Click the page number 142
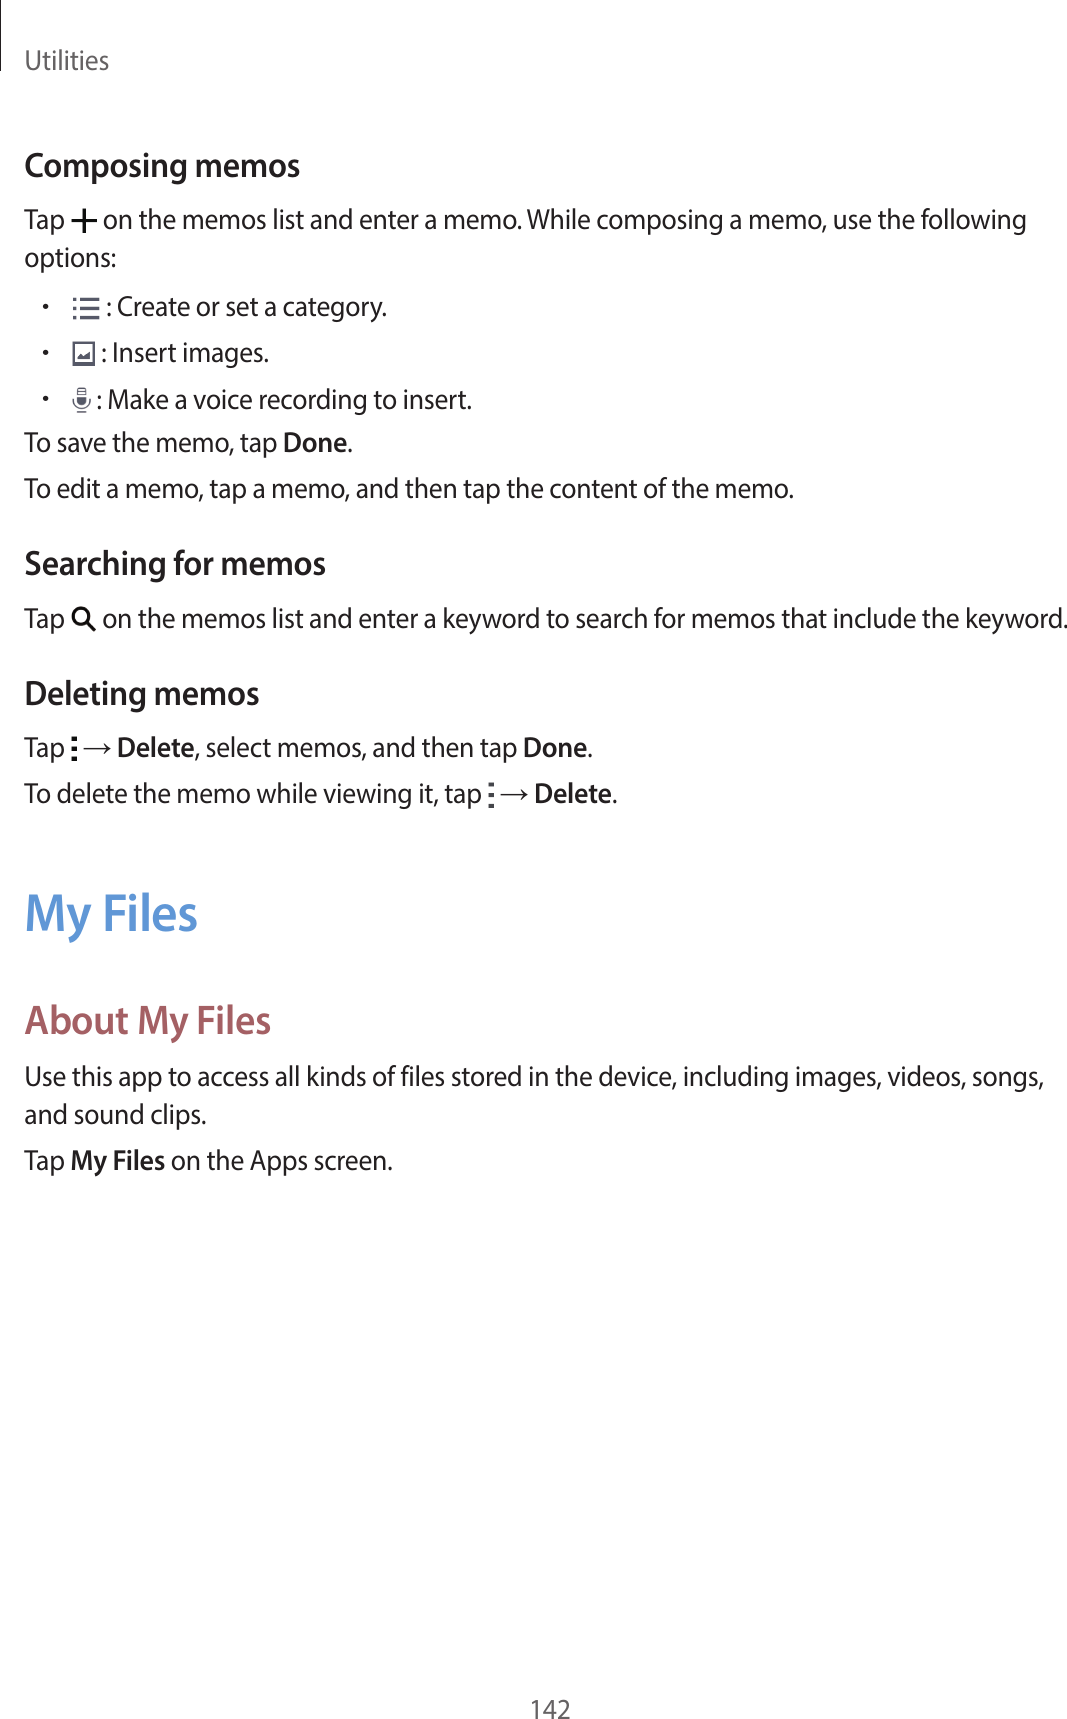 tap(550, 1708)
